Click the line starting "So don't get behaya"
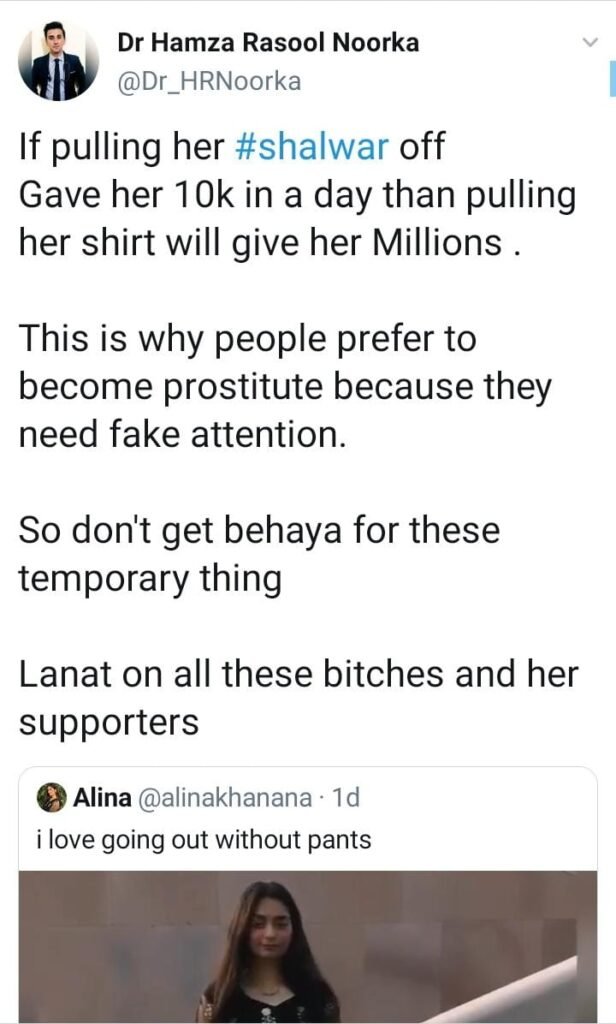Screen dimensions: 616x1024 click(x=259, y=530)
